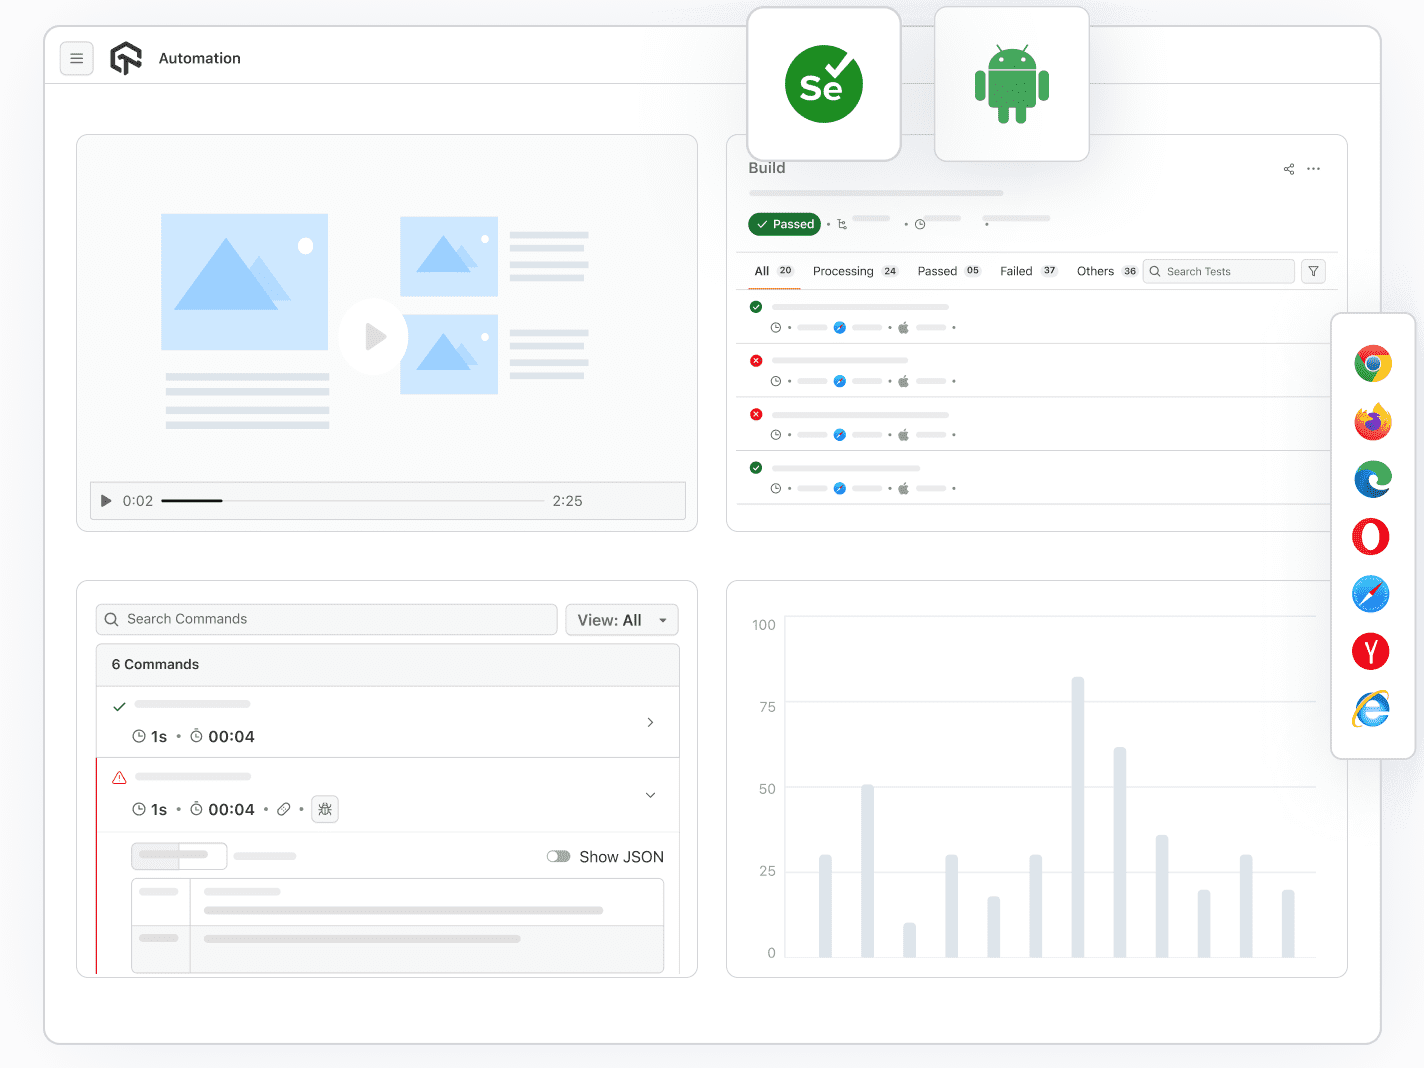Click the link icon in failed command

click(x=284, y=809)
